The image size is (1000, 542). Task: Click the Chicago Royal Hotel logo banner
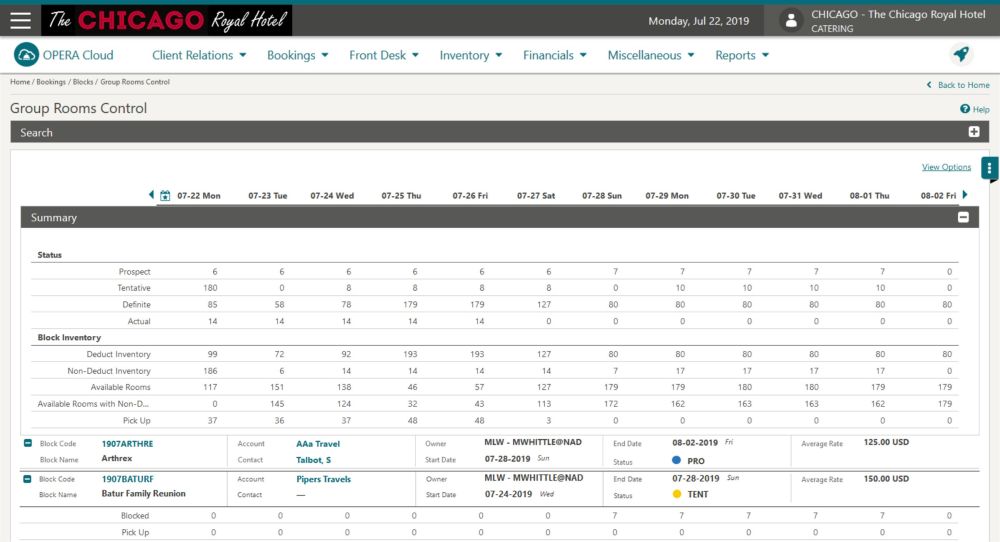pos(166,20)
